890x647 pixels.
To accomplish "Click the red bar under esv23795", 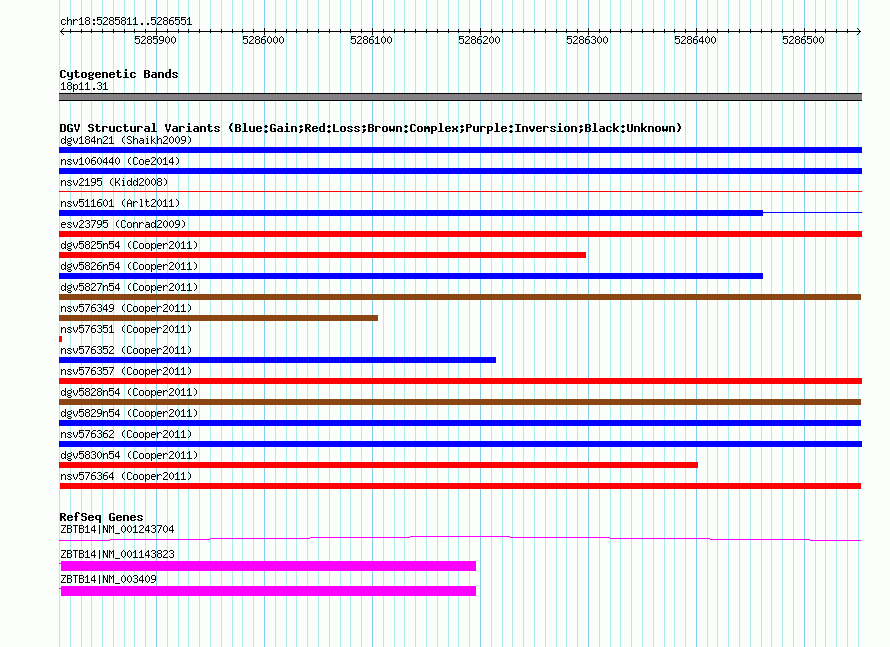I will tap(460, 234).
